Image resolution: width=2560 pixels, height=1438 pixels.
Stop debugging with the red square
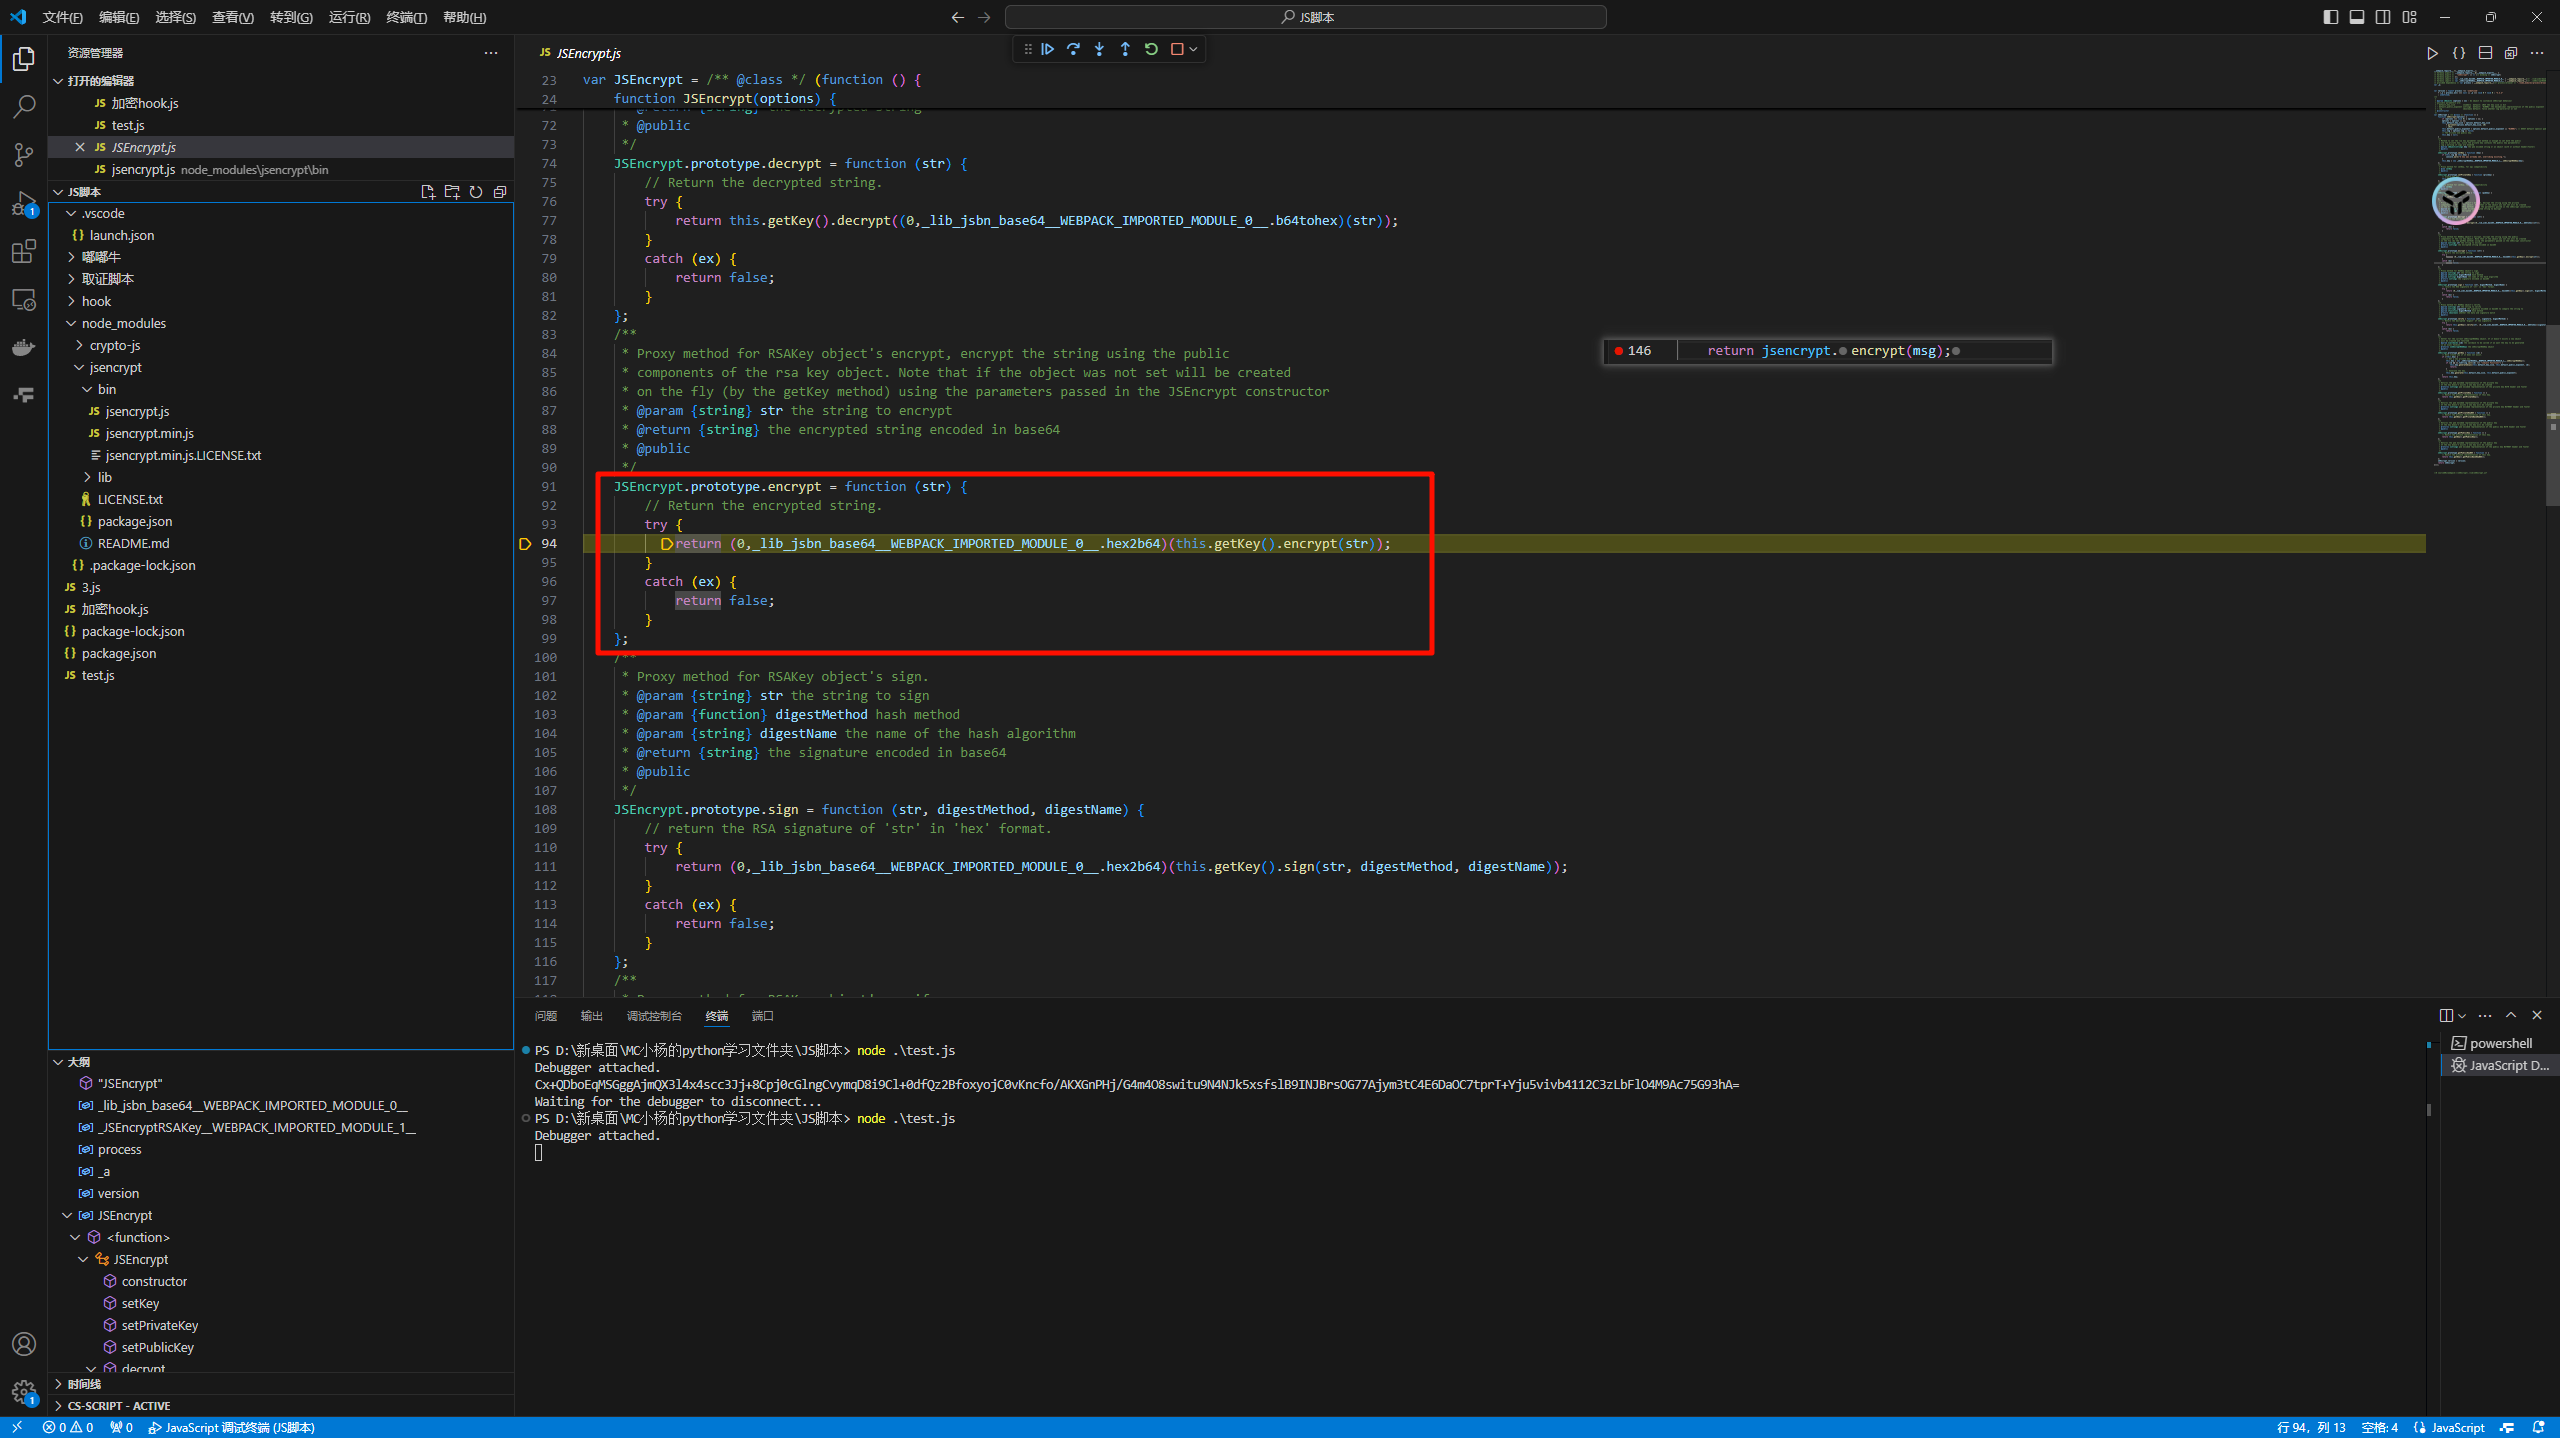pyautogui.click(x=1177, y=49)
